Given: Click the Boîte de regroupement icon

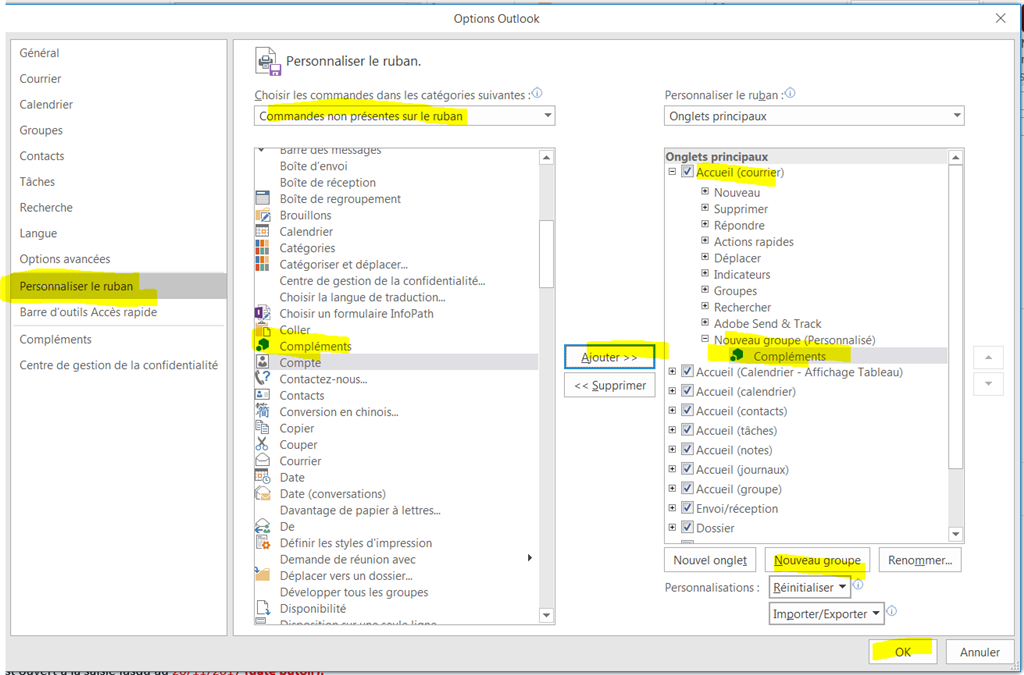Looking at the screenshot, I should pyautogui.click(x=263, y=198).
